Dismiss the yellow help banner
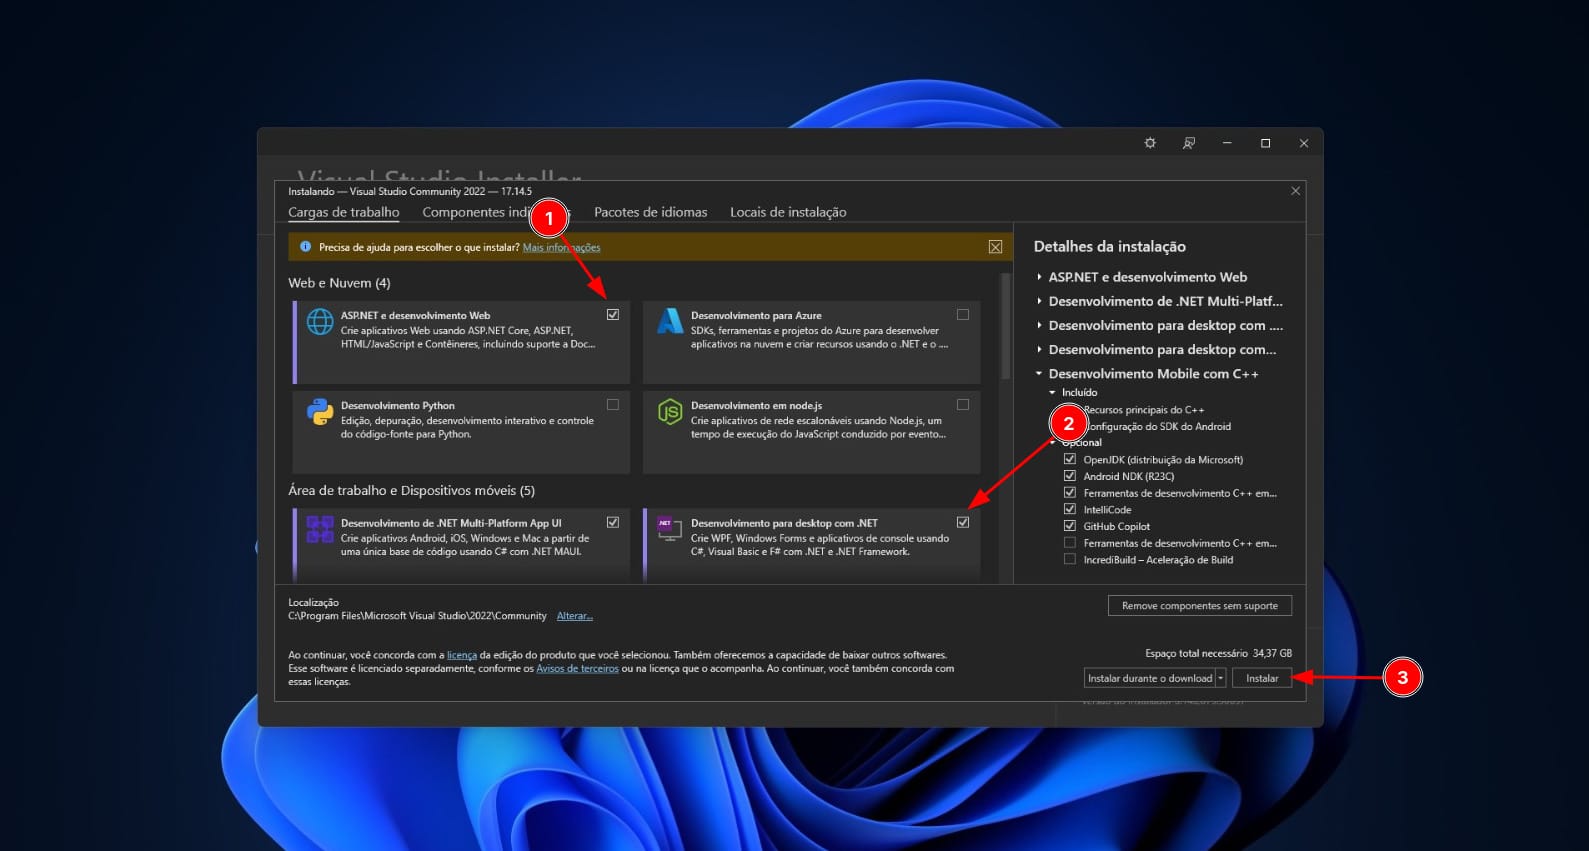Viewport: 1589px width, 851px height. (995, 247)
